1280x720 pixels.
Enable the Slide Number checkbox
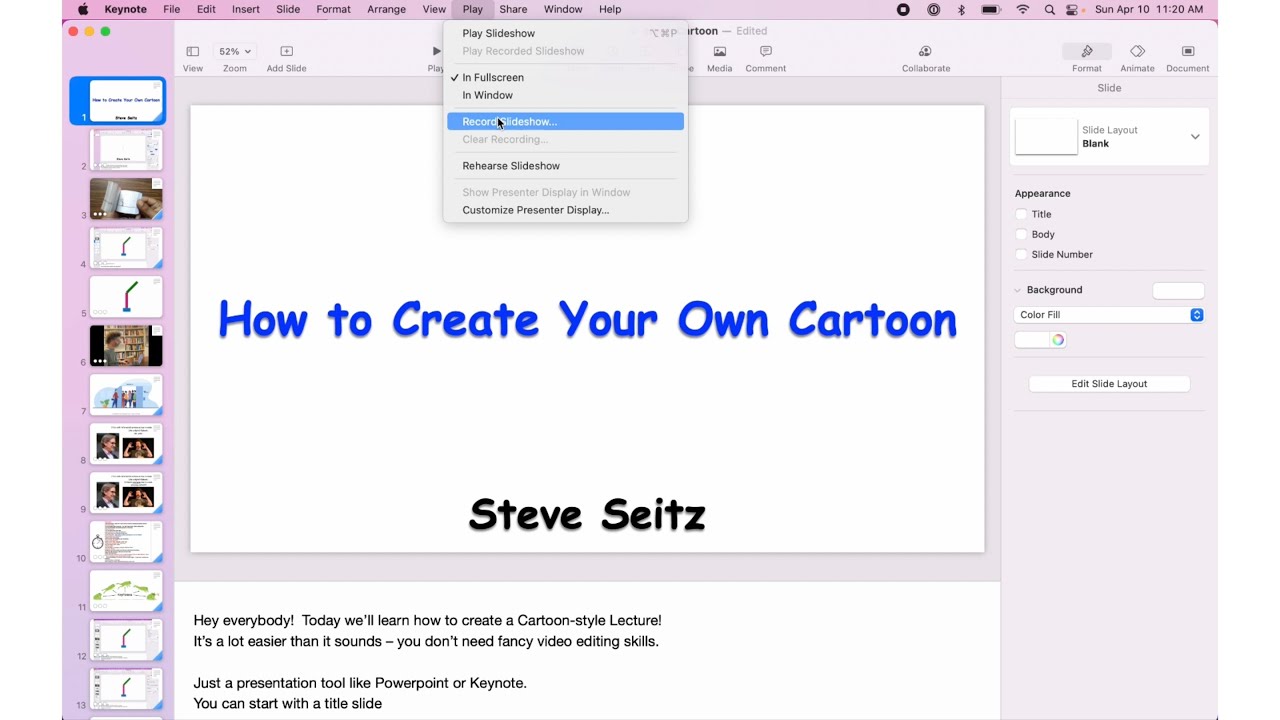click(x=1021, y=254)
